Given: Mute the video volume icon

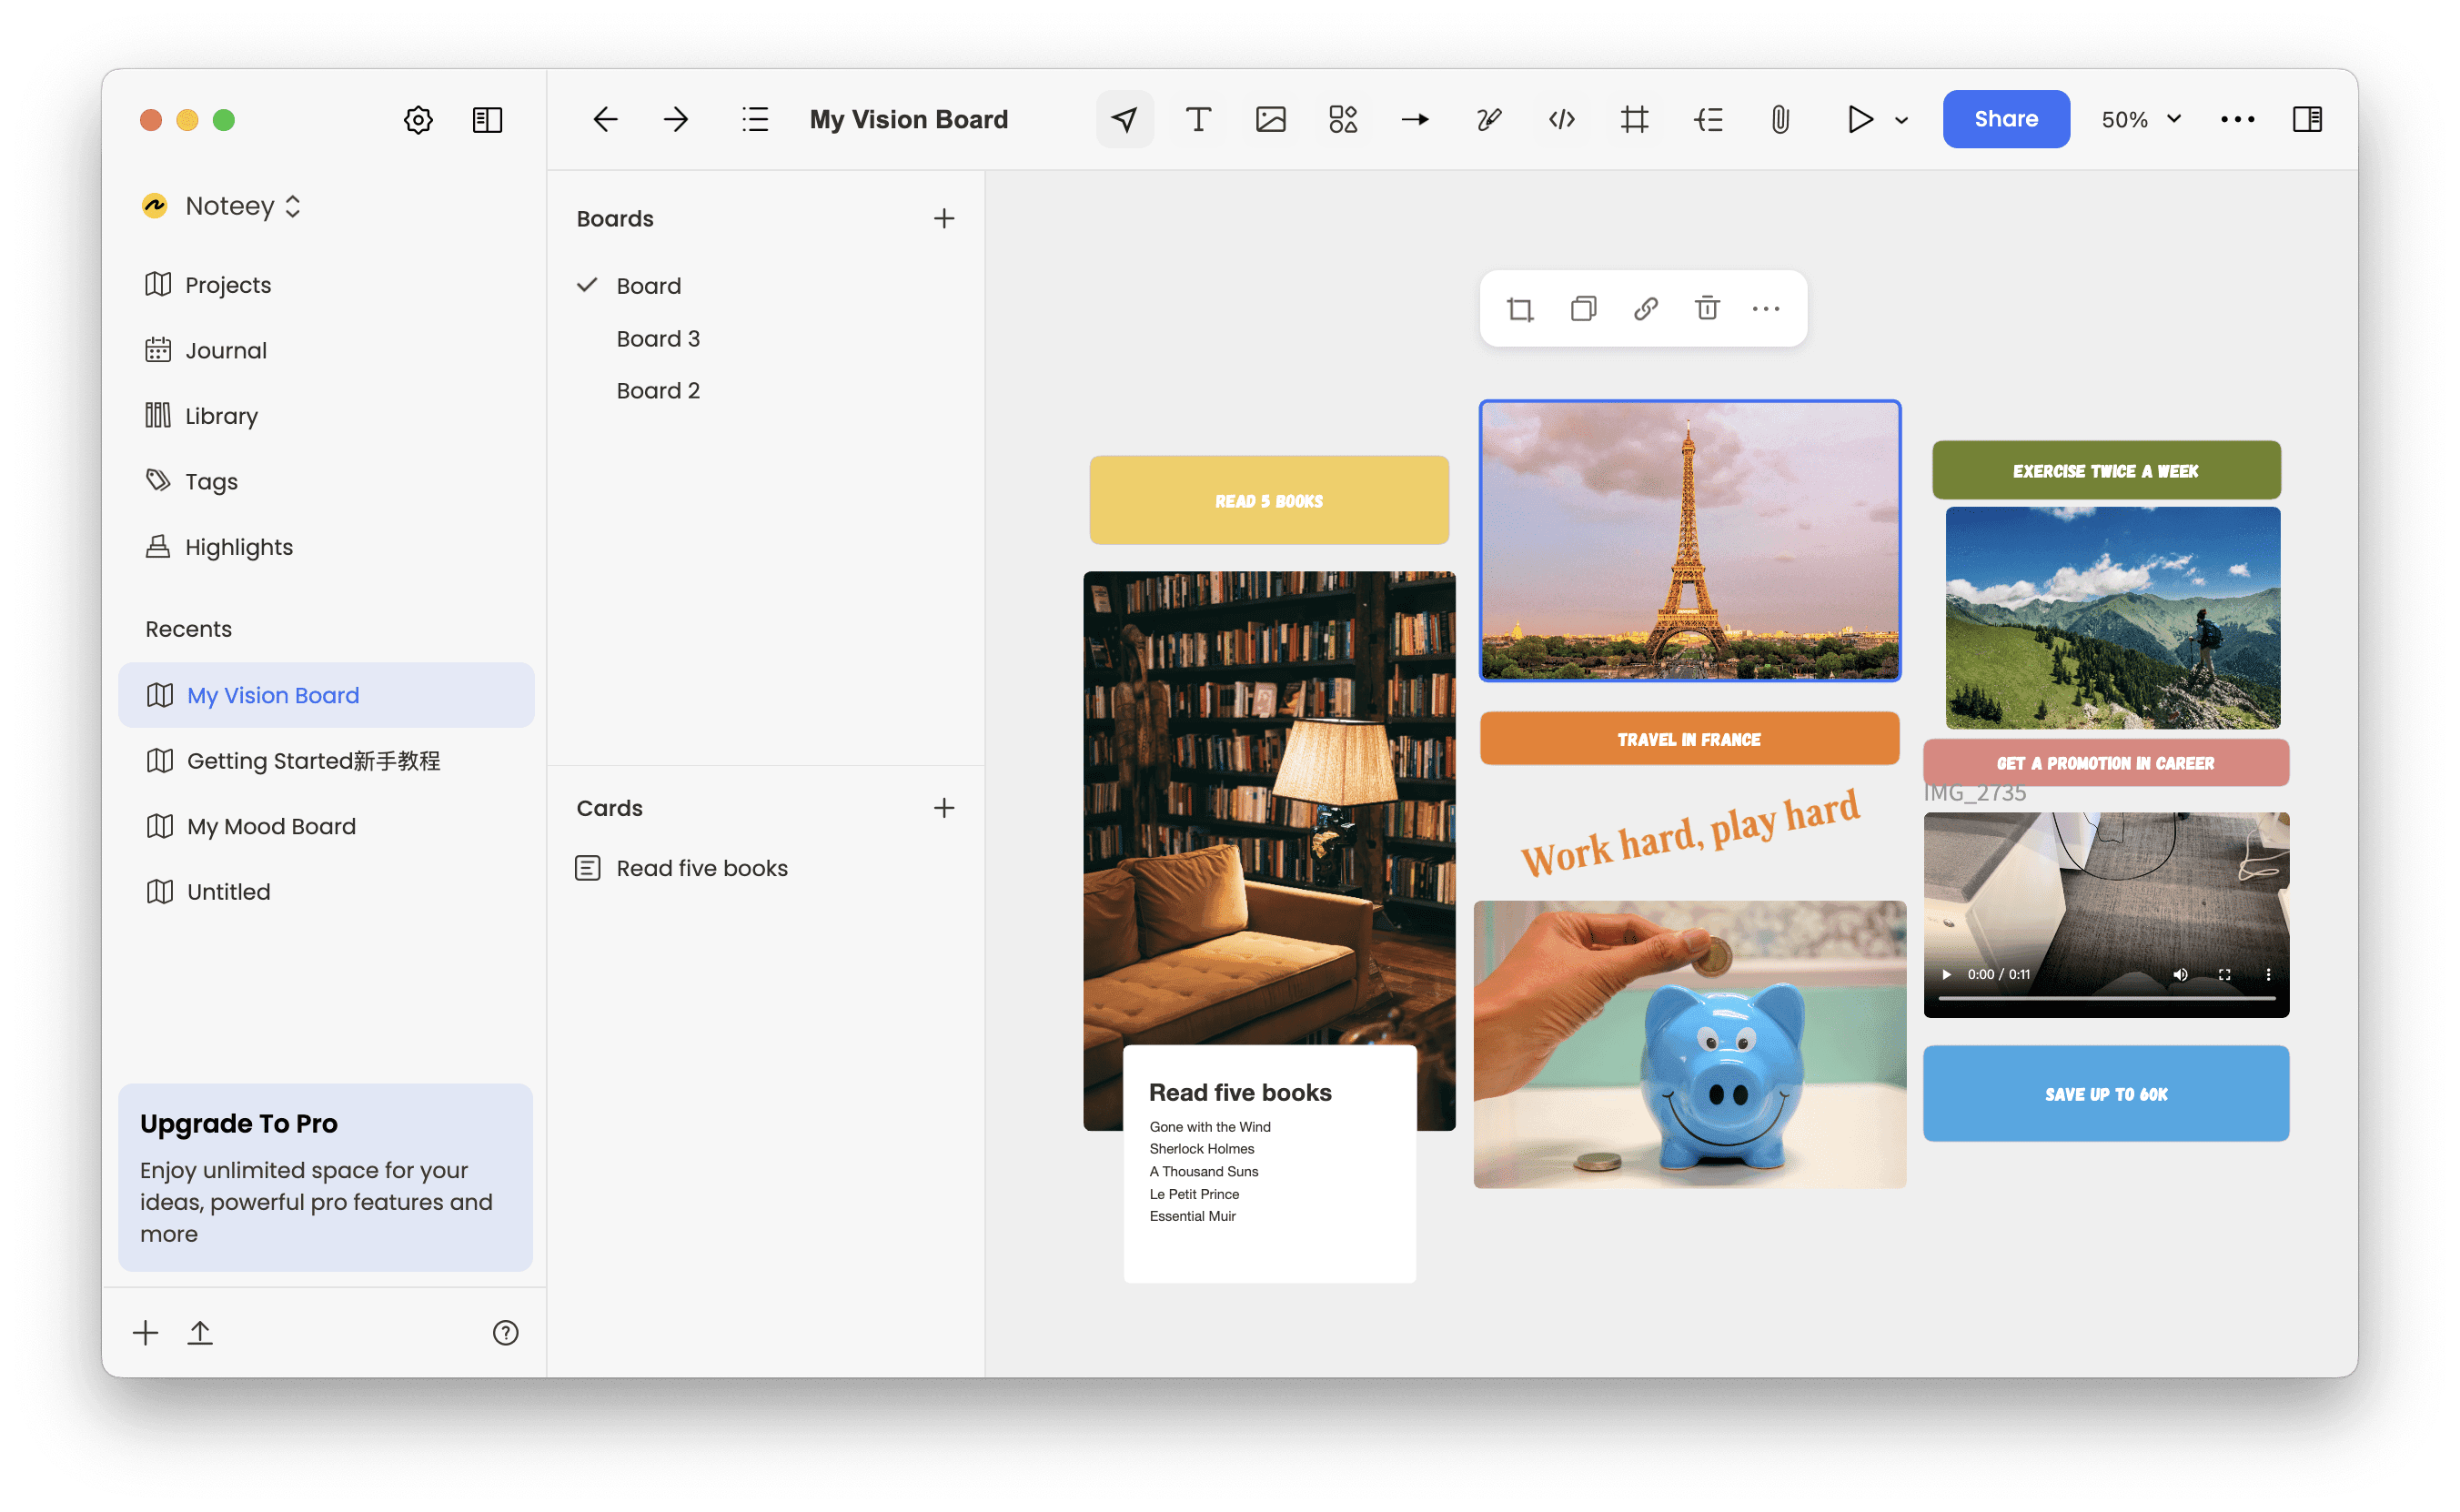Looking at the screenshot, I should coord(2180,974).
